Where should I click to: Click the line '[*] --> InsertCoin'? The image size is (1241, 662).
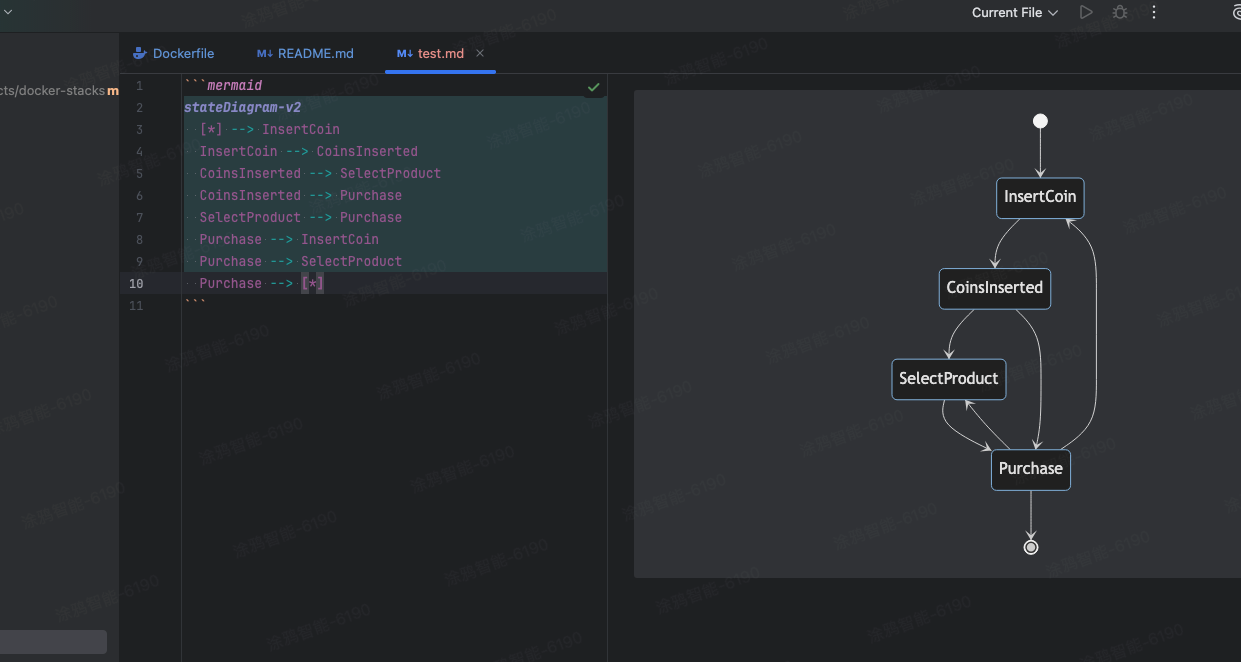tap(270, 130)
